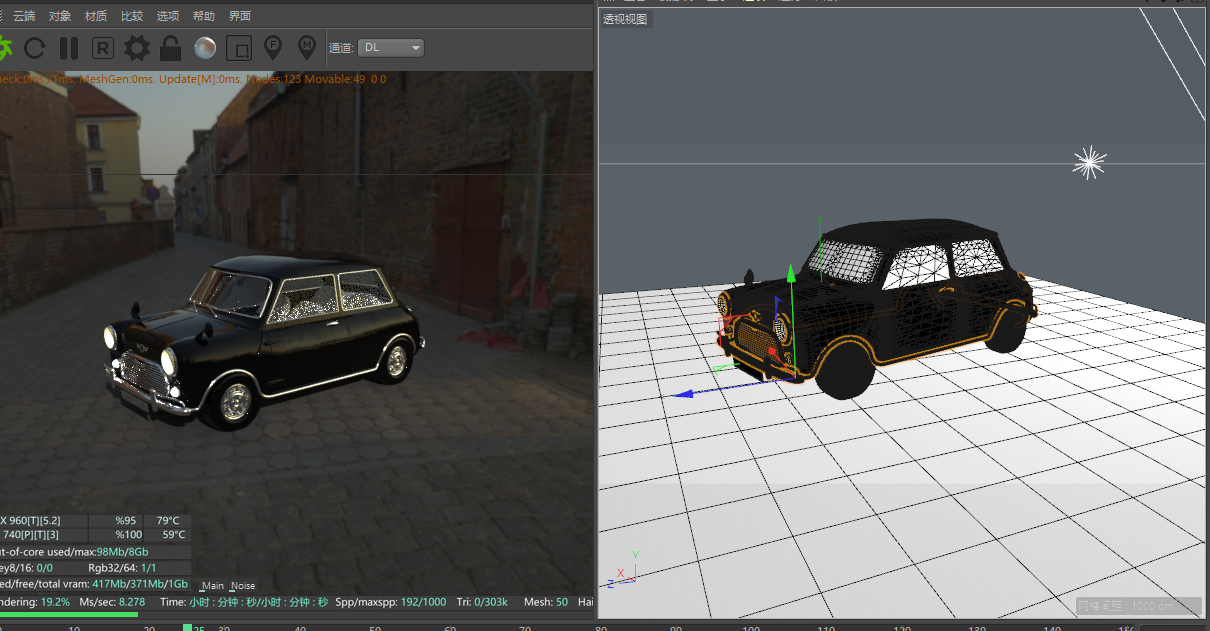Viewport: 1210px width, 631px height.
Task: Click the R render region button
Action: (x=103, y=47)
